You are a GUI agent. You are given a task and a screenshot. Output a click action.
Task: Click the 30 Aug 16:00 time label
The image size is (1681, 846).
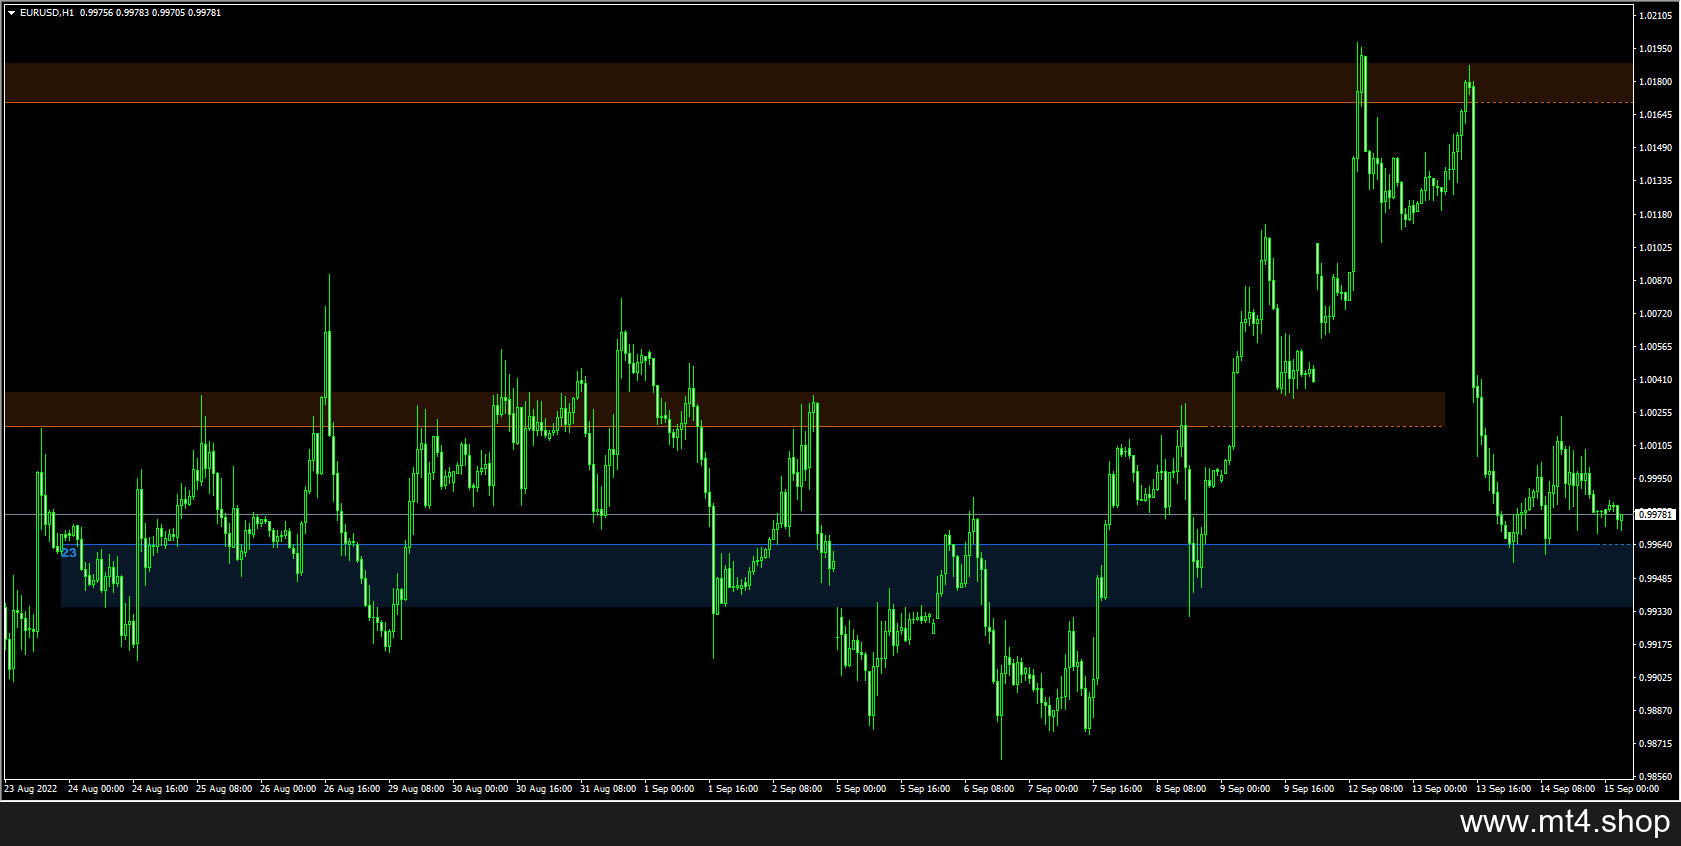(x=544, y=789)
